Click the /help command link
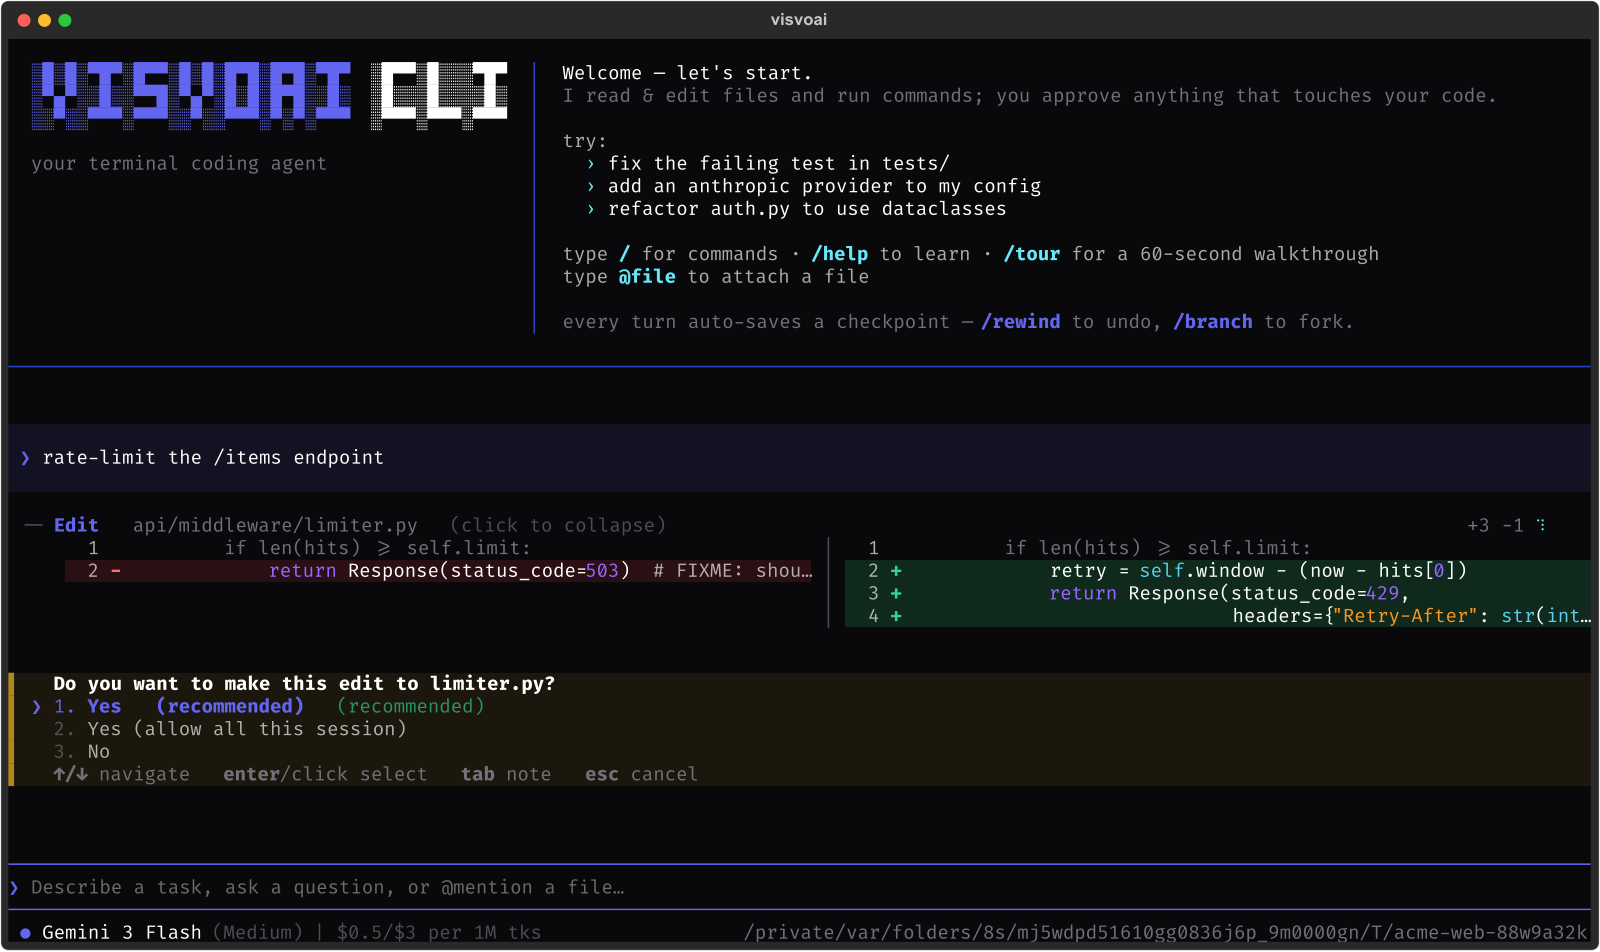 (839, 254)
